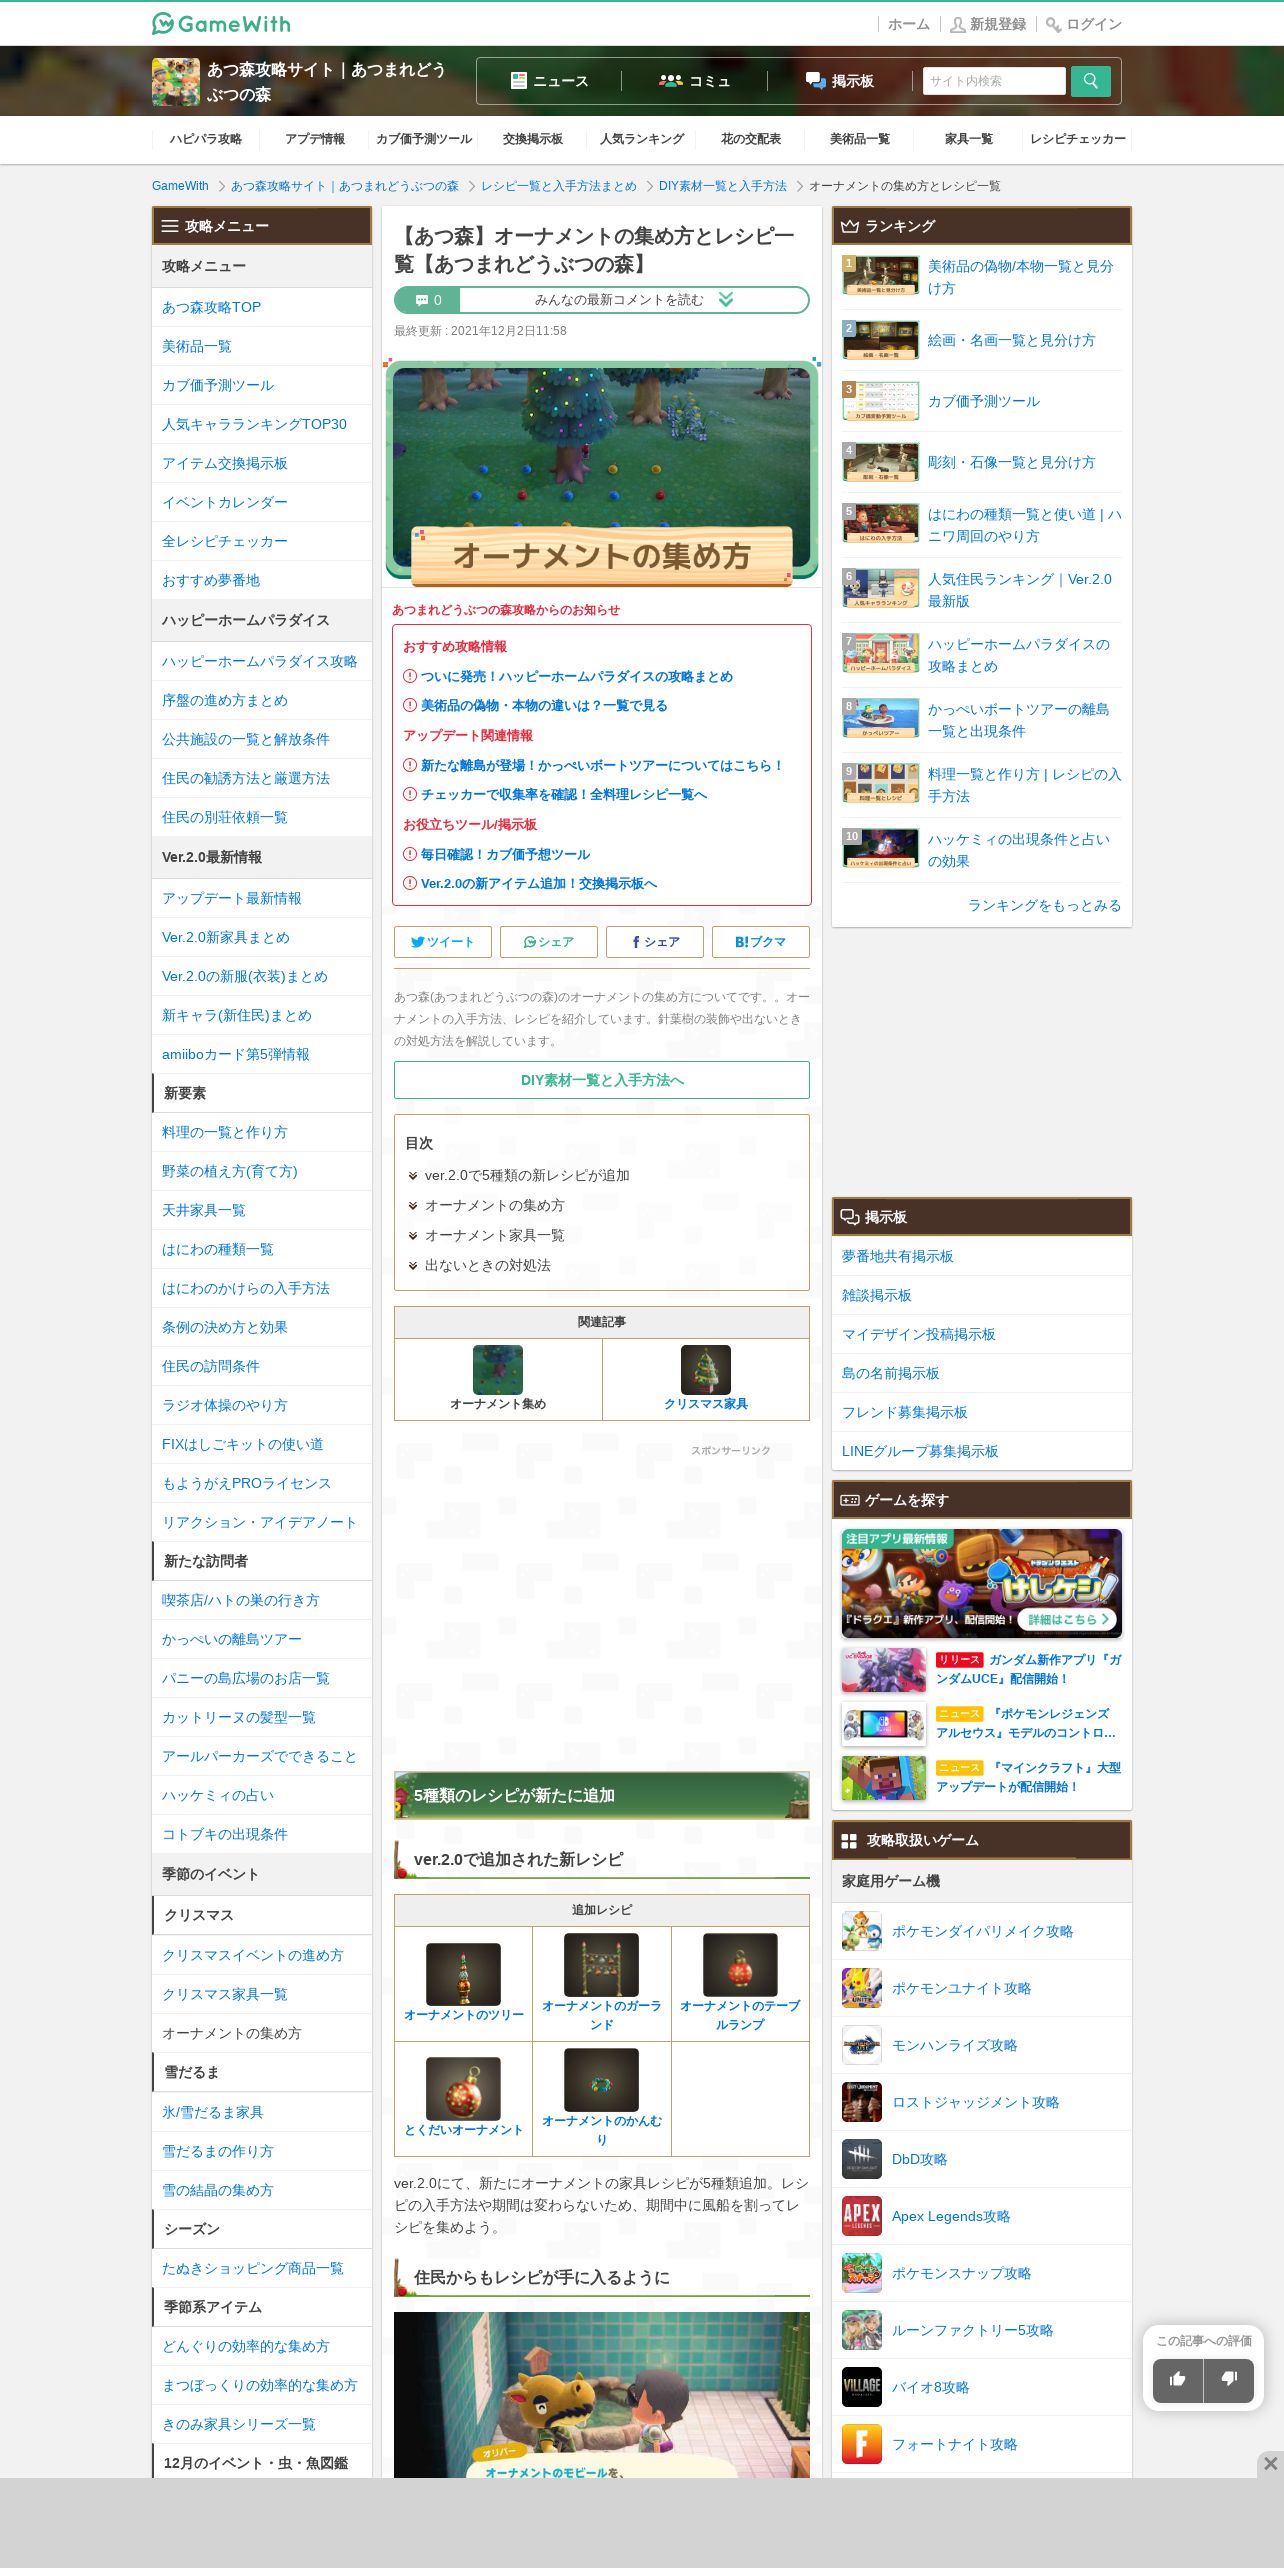
Task: Open マインクラフト大型アップデート news item
Action: click(982, 1777)
